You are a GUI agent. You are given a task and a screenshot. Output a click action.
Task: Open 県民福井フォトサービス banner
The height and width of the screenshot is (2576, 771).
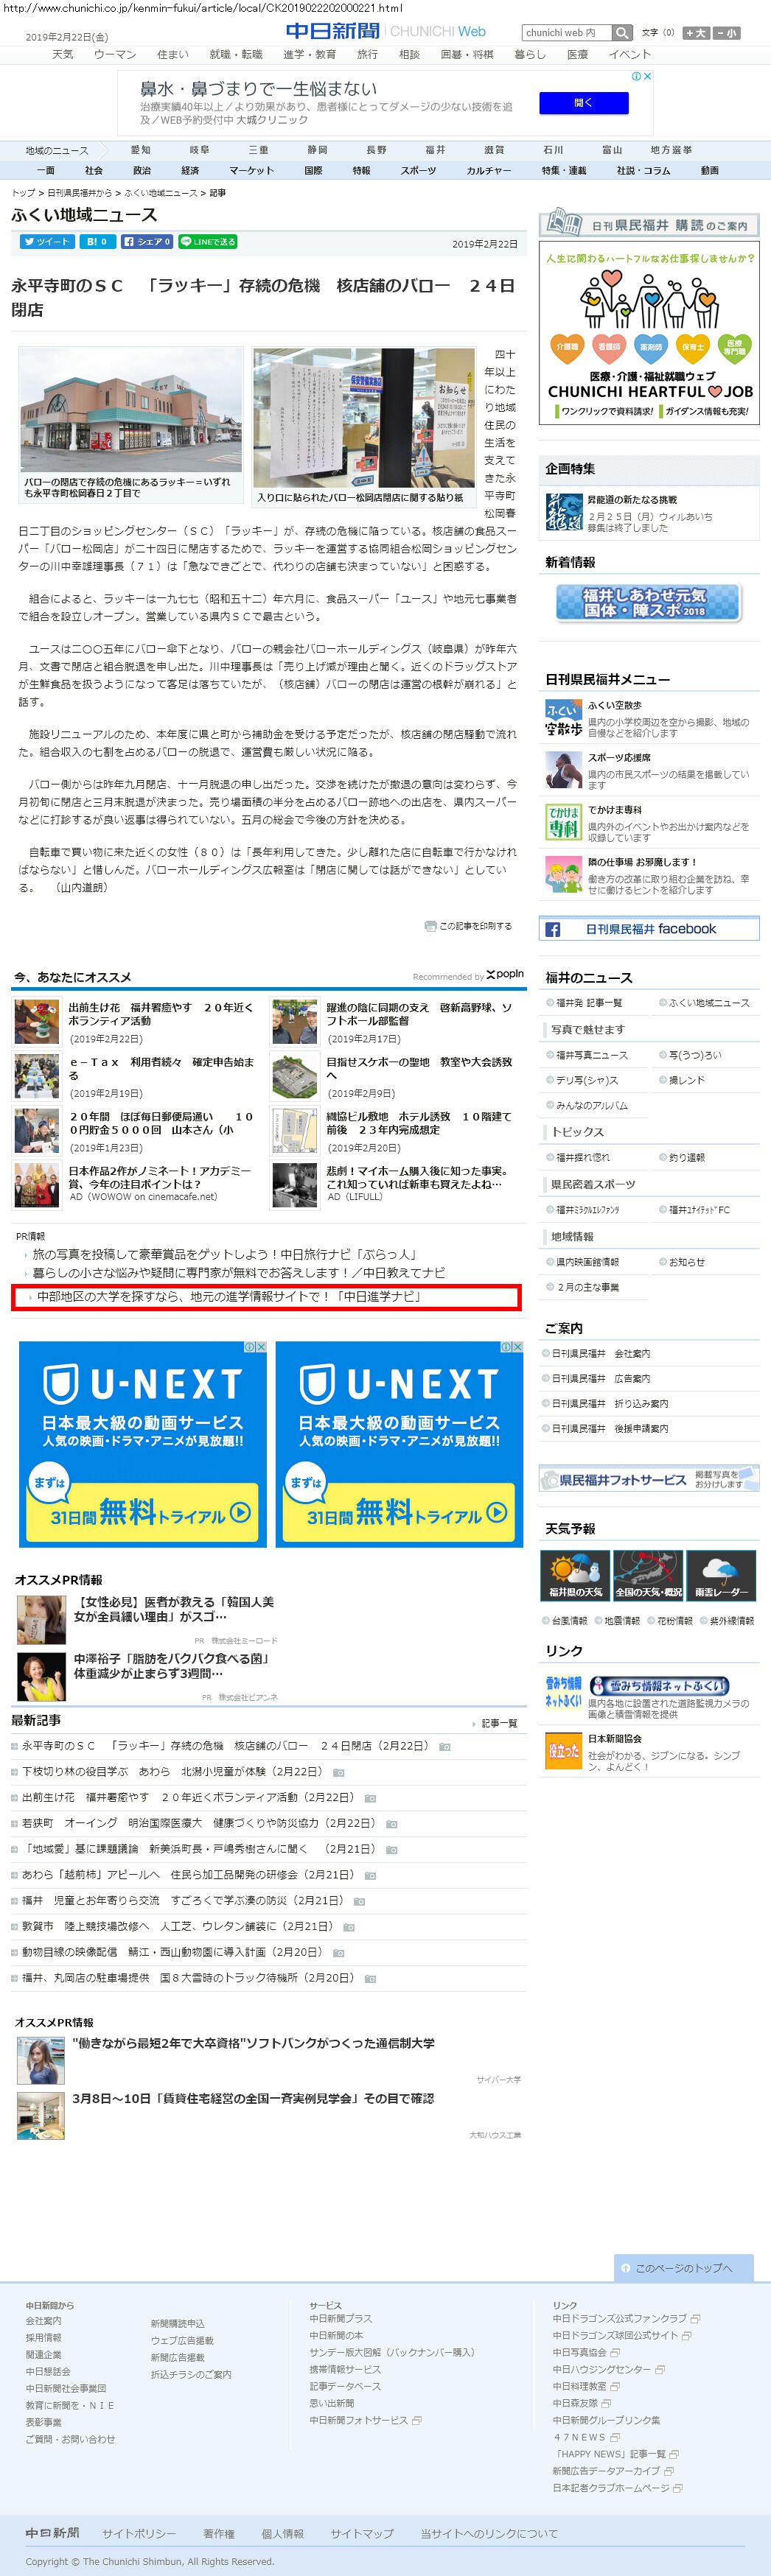(649, 1479)
